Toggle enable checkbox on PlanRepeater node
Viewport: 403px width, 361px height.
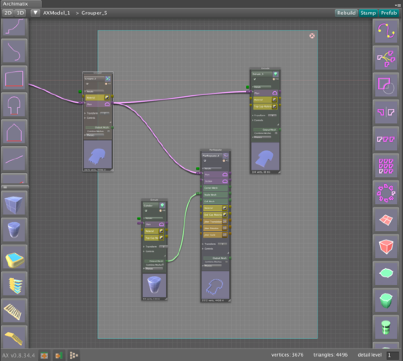coord(205,161)
